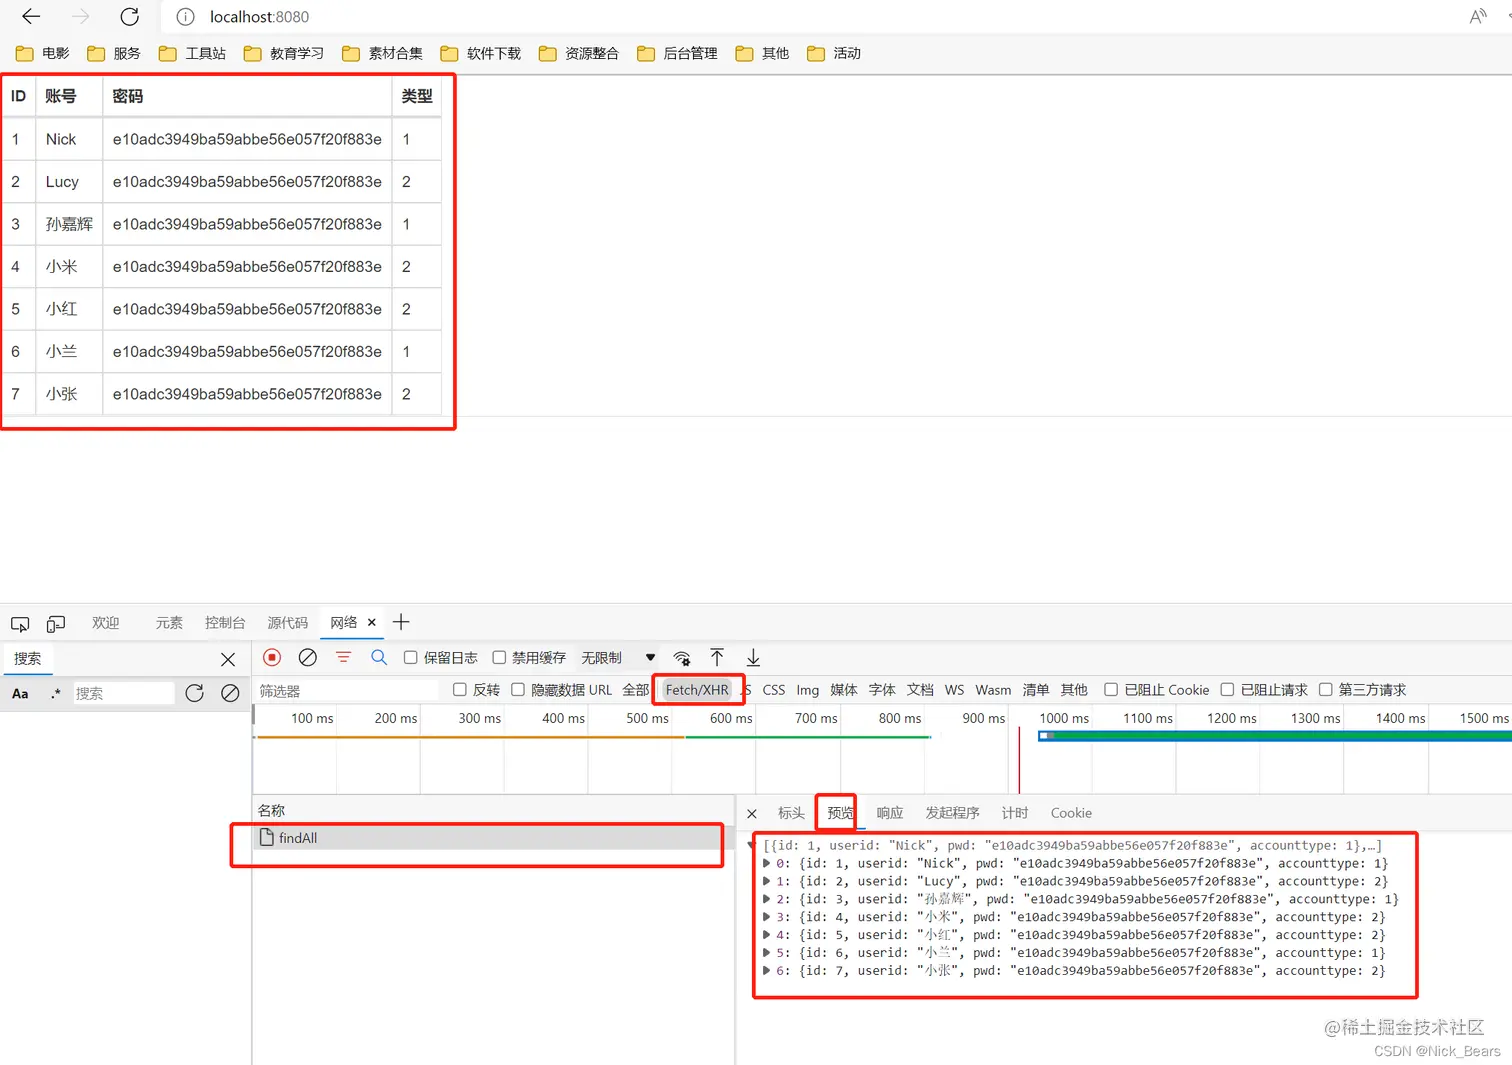Collapse the root array in preview
1512x1065 pixels.
click(753, 845)
